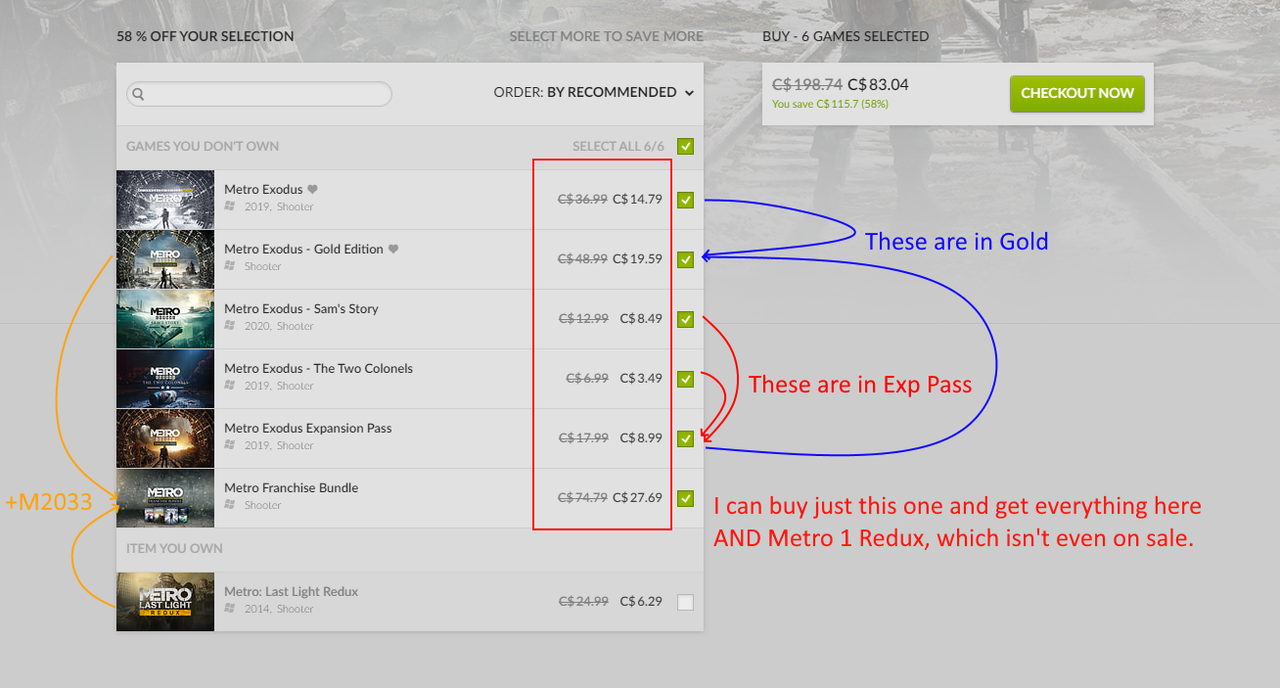1280x688 pixels.
Task: Uncheck the Expansion Pass checkbox
Action: pyautogui.click(x=685, y=438)
